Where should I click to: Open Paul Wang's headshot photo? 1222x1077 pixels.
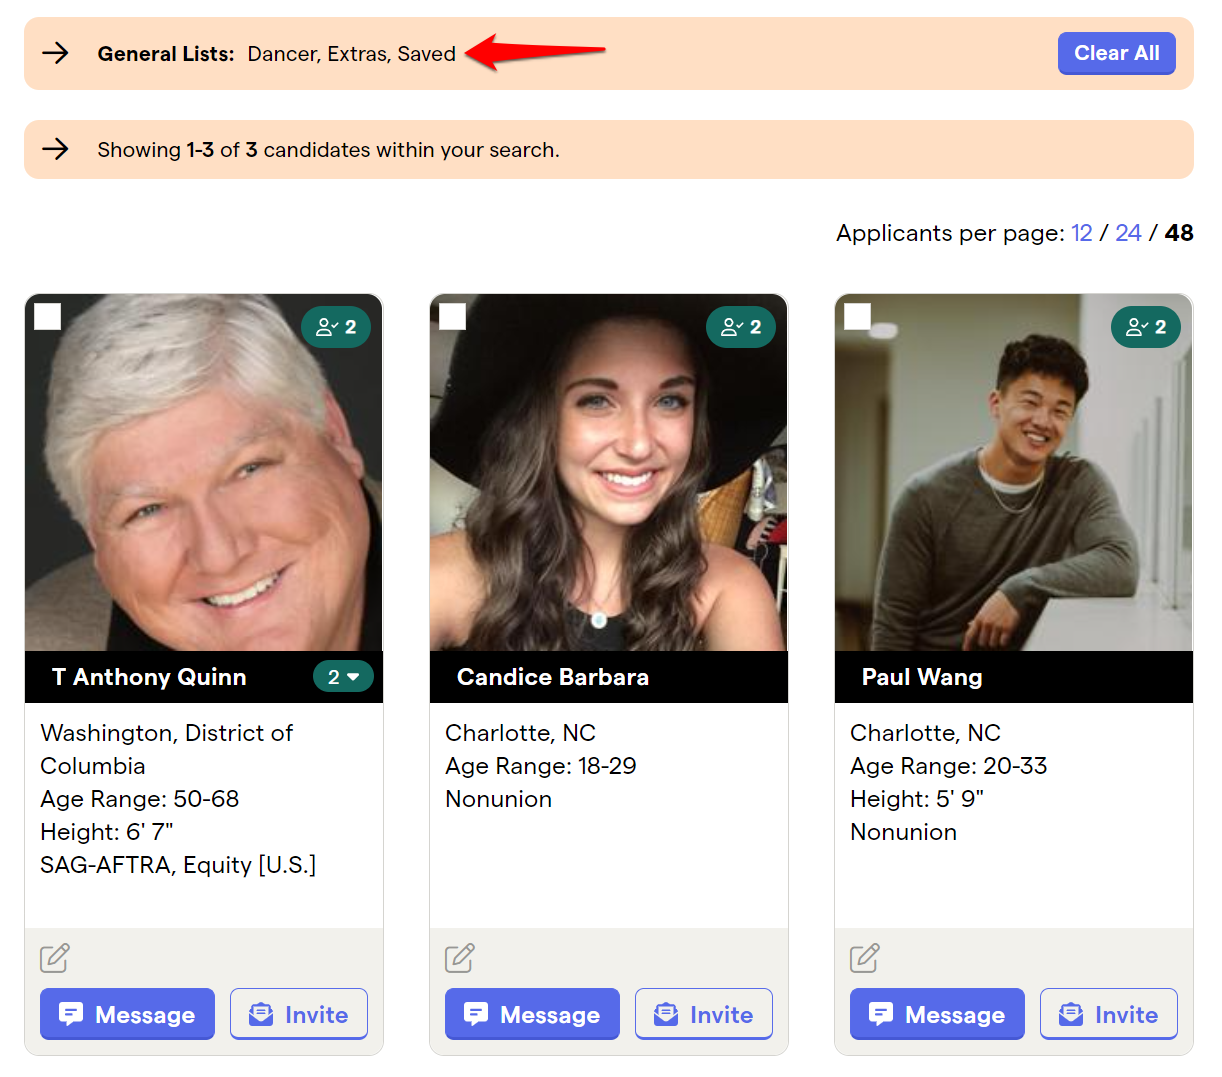[x=1014, y=472]
